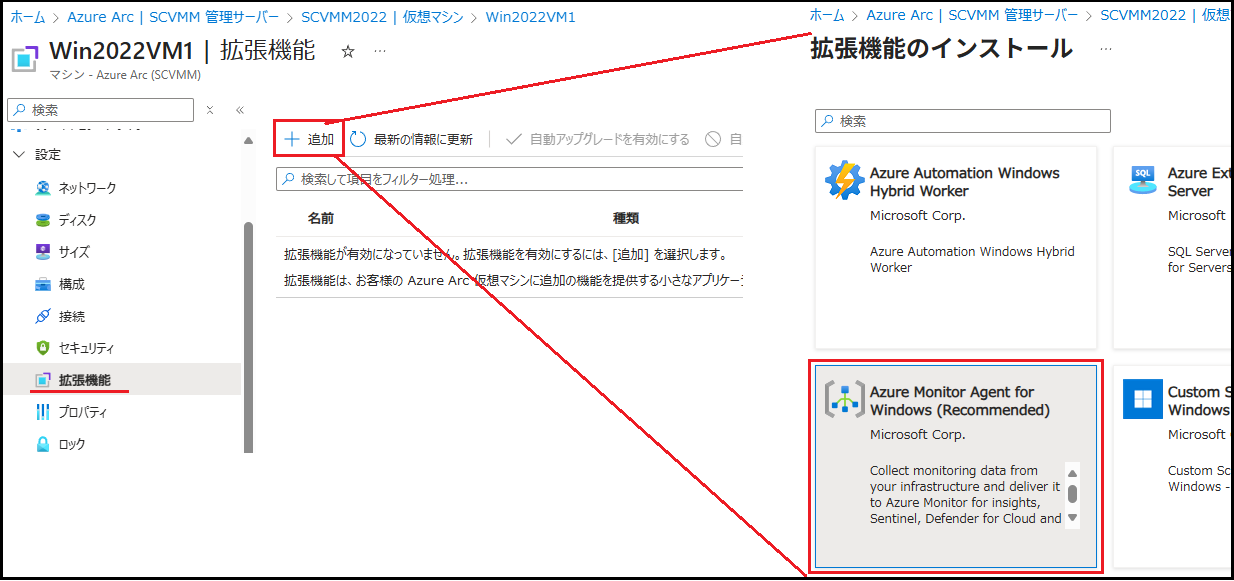Click the extension install search field
The height and width of the screenshot is (581, 1234).
point(963,121)
